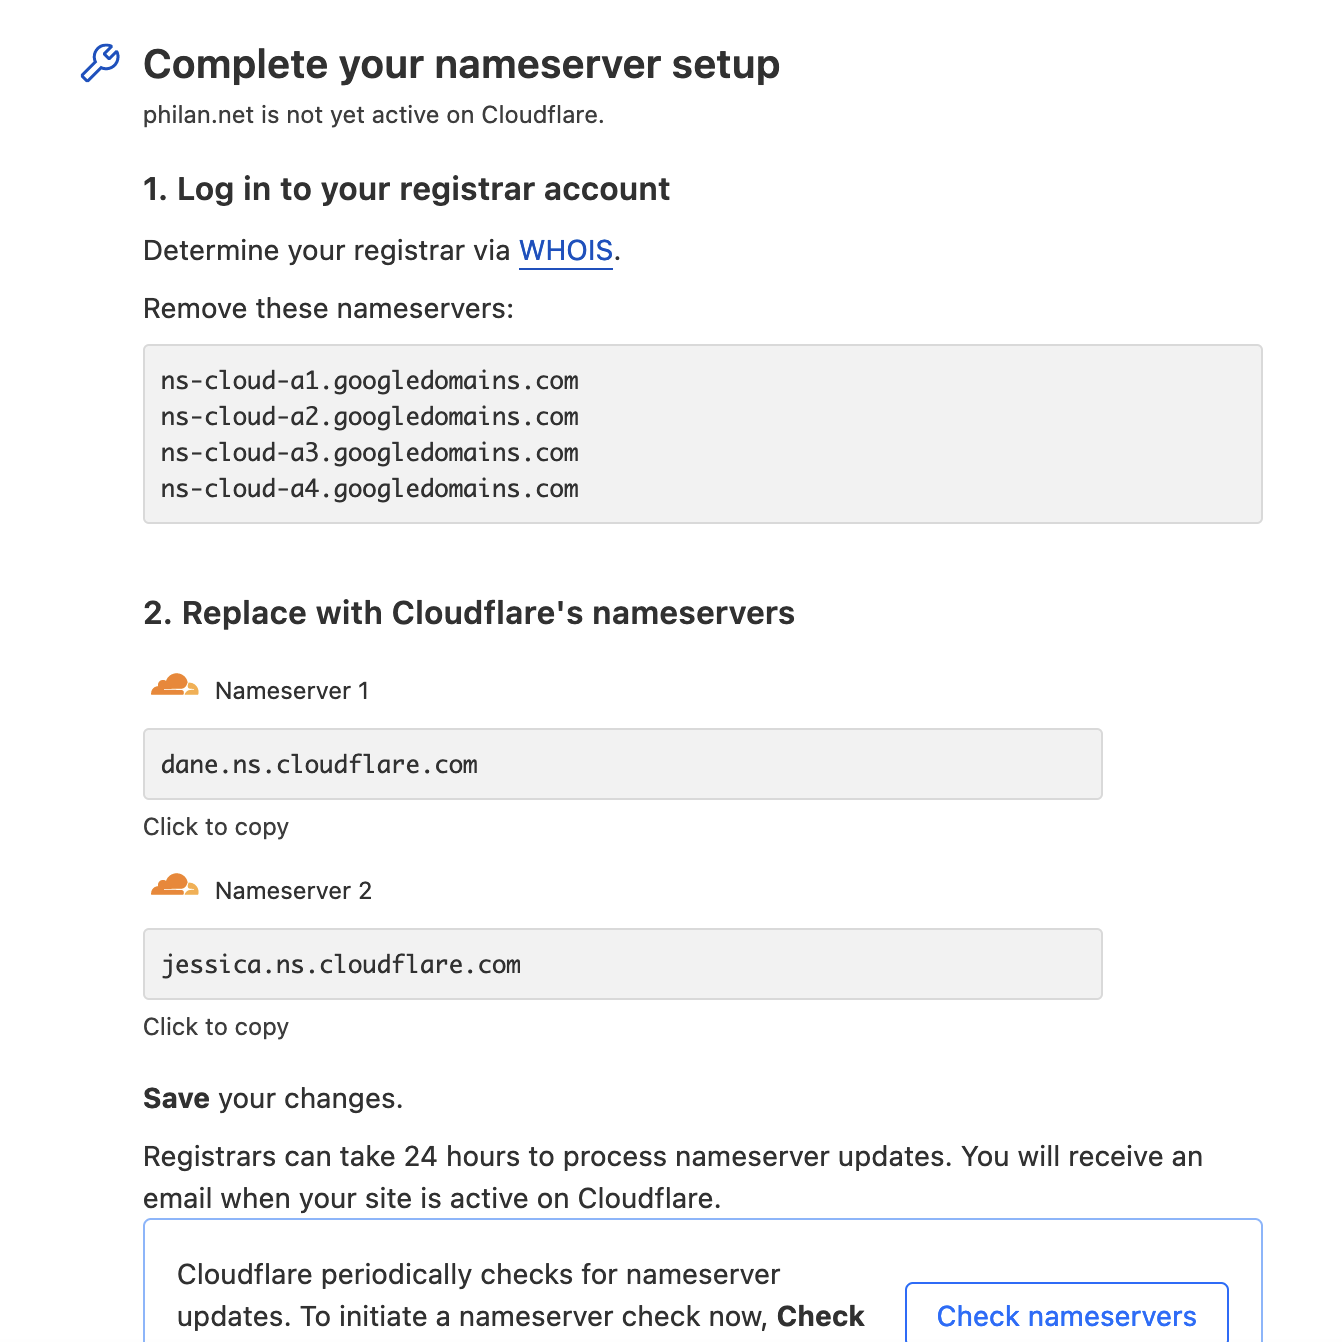Click the 'Complete your nameserver setup' heading

[462, 64]
